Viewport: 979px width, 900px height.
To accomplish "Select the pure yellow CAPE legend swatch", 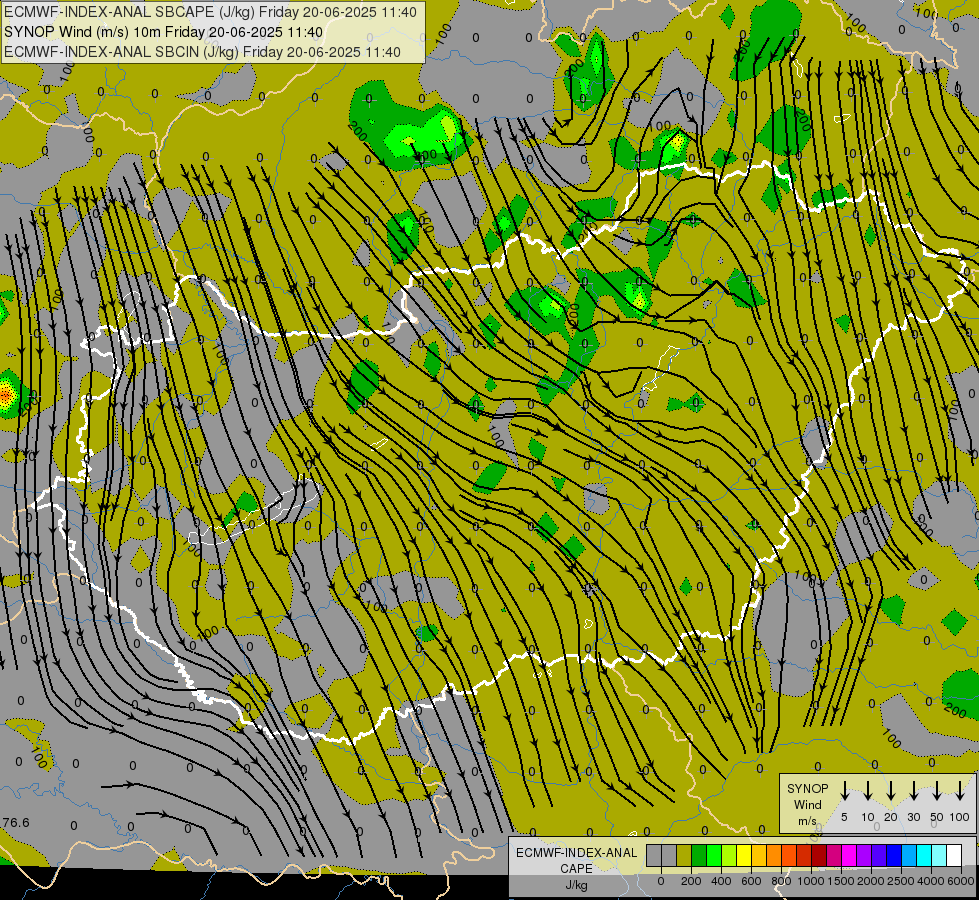I will click(x=744, y=855).
